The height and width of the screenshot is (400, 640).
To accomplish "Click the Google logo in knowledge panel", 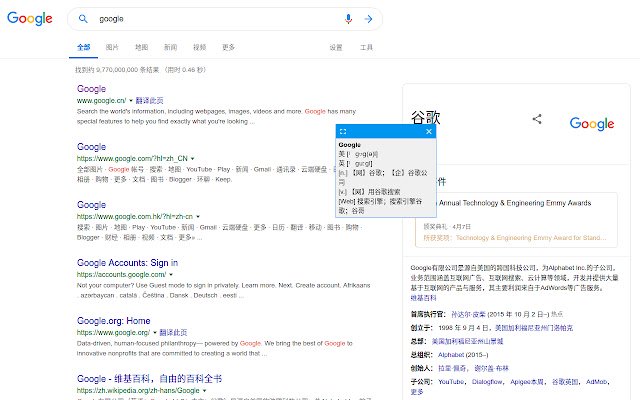I will [592, 123].
